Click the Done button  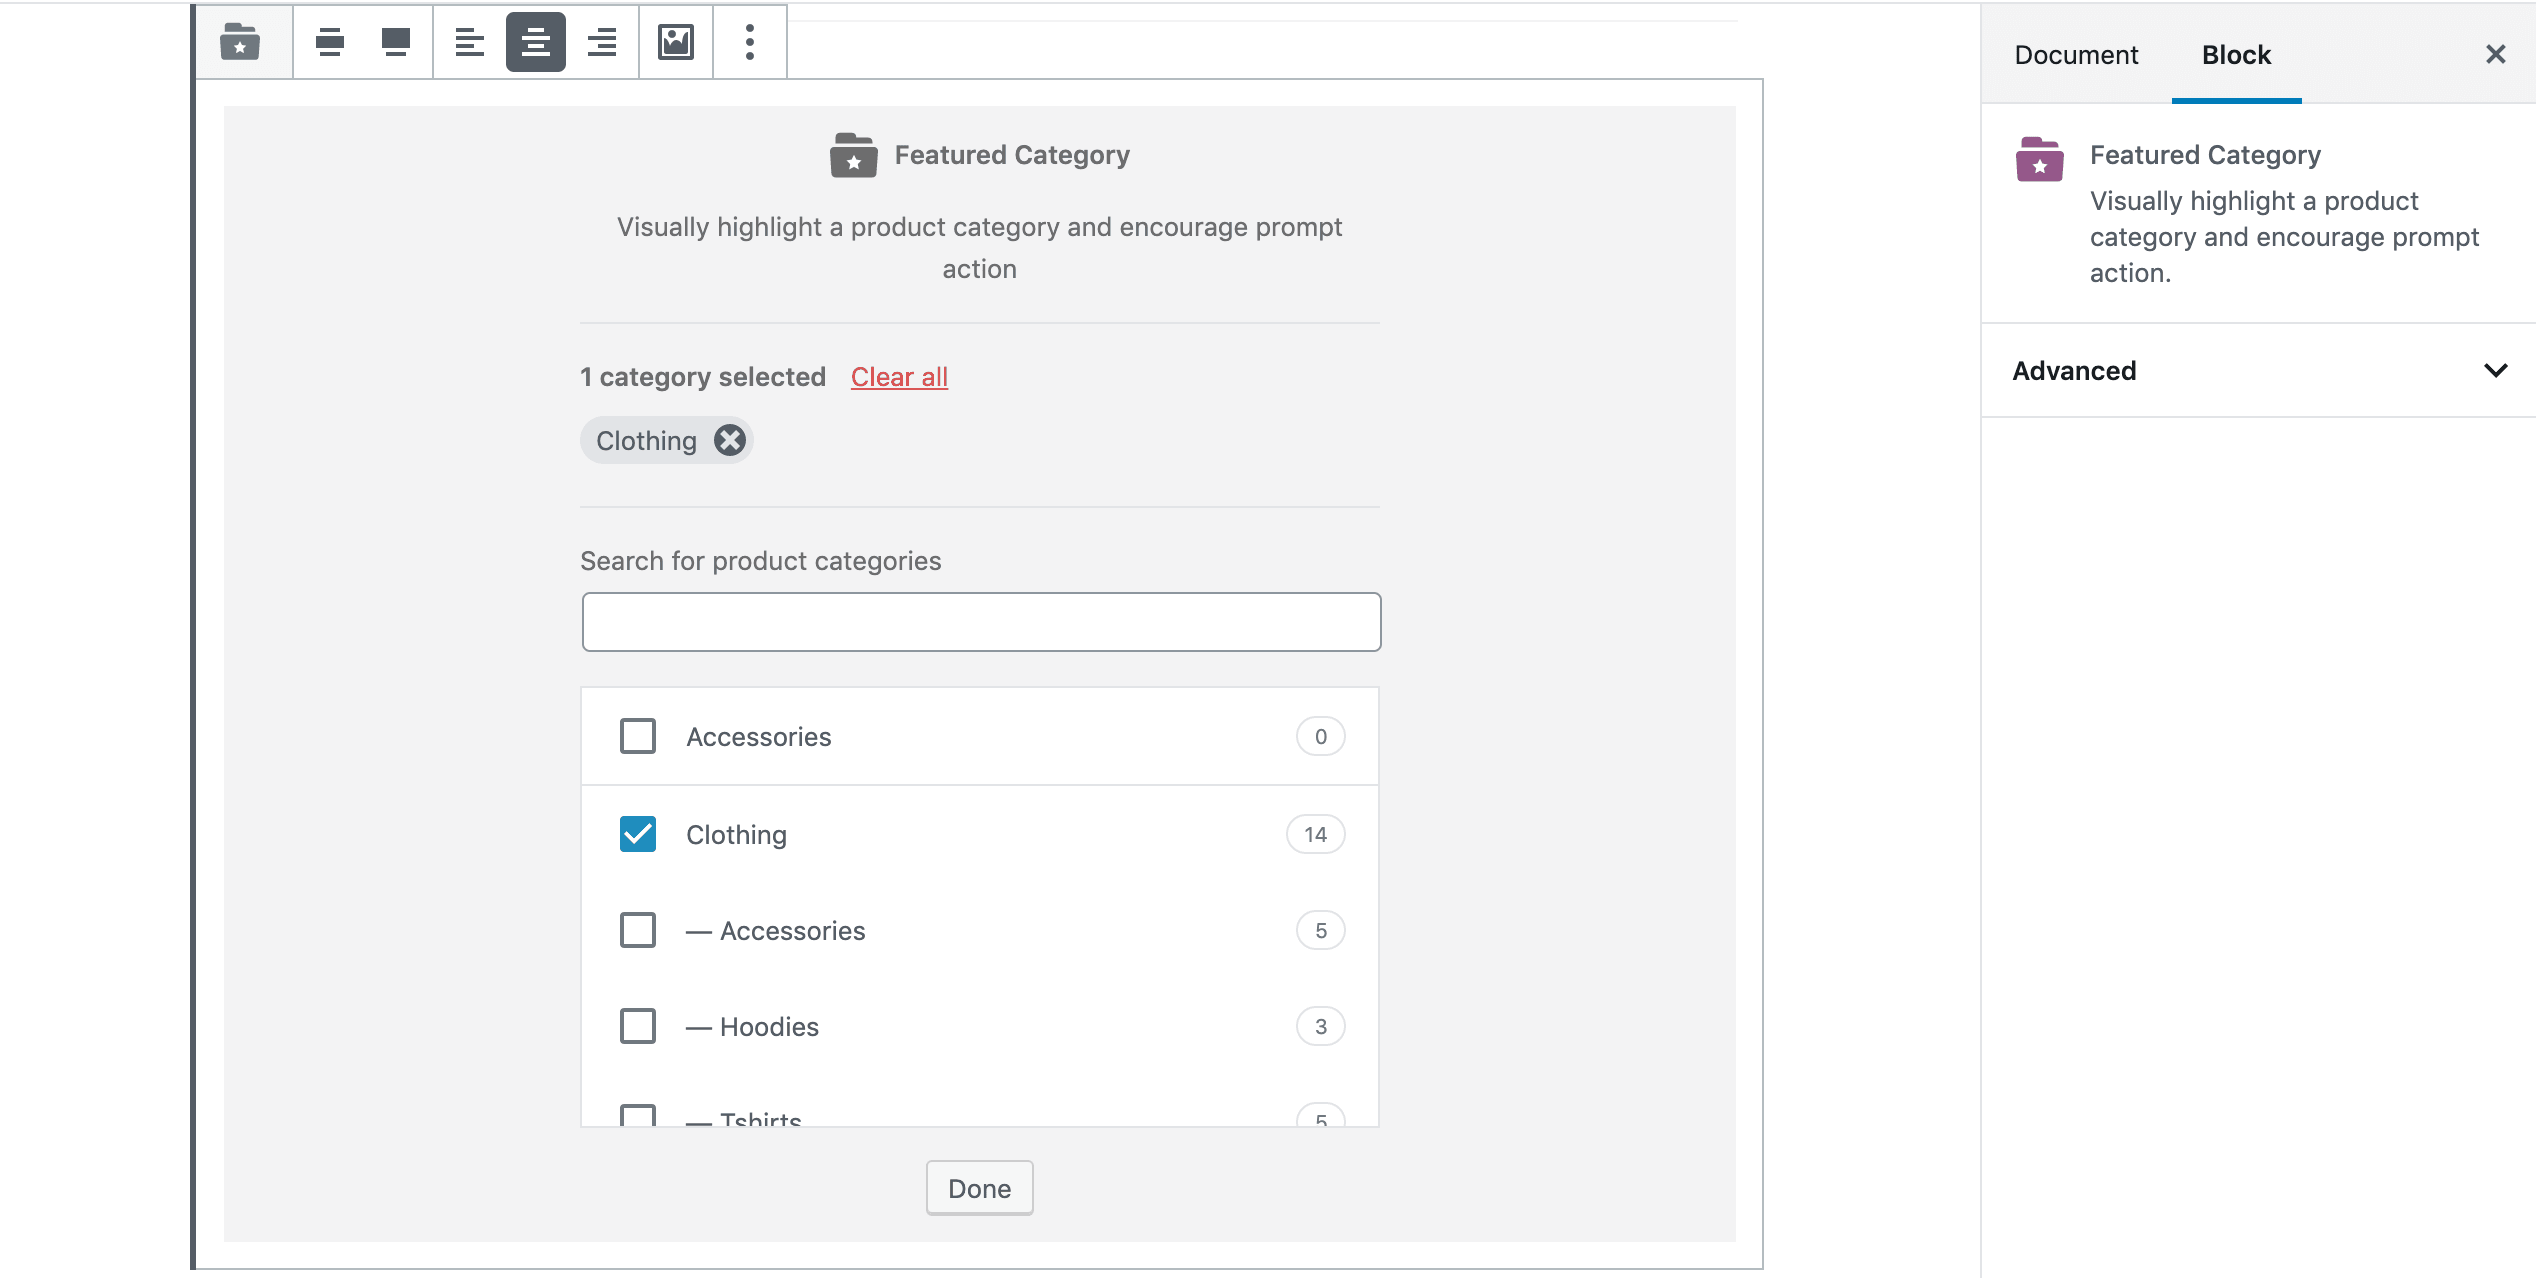[979, 1188]
